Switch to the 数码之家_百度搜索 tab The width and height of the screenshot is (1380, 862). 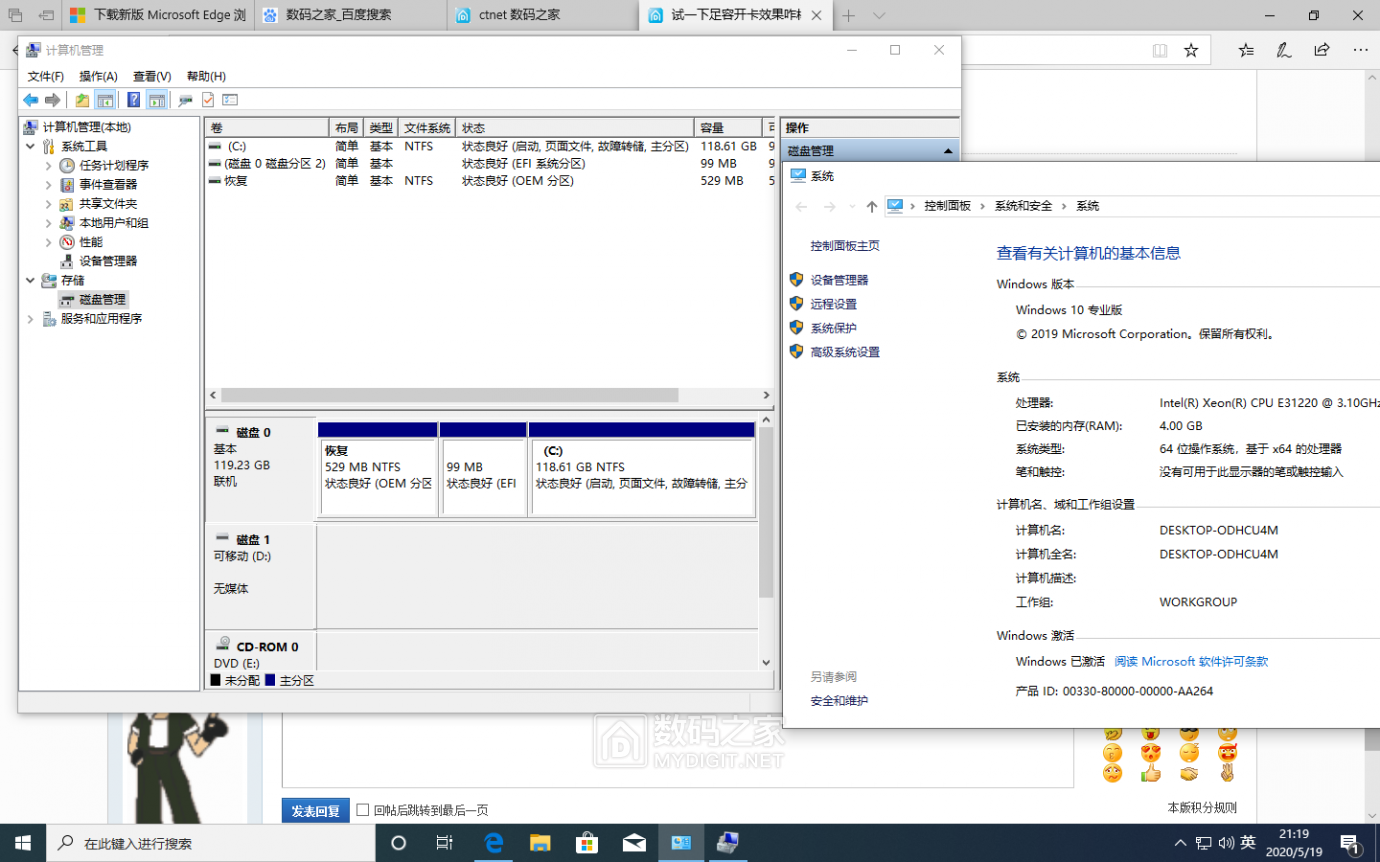351,15
